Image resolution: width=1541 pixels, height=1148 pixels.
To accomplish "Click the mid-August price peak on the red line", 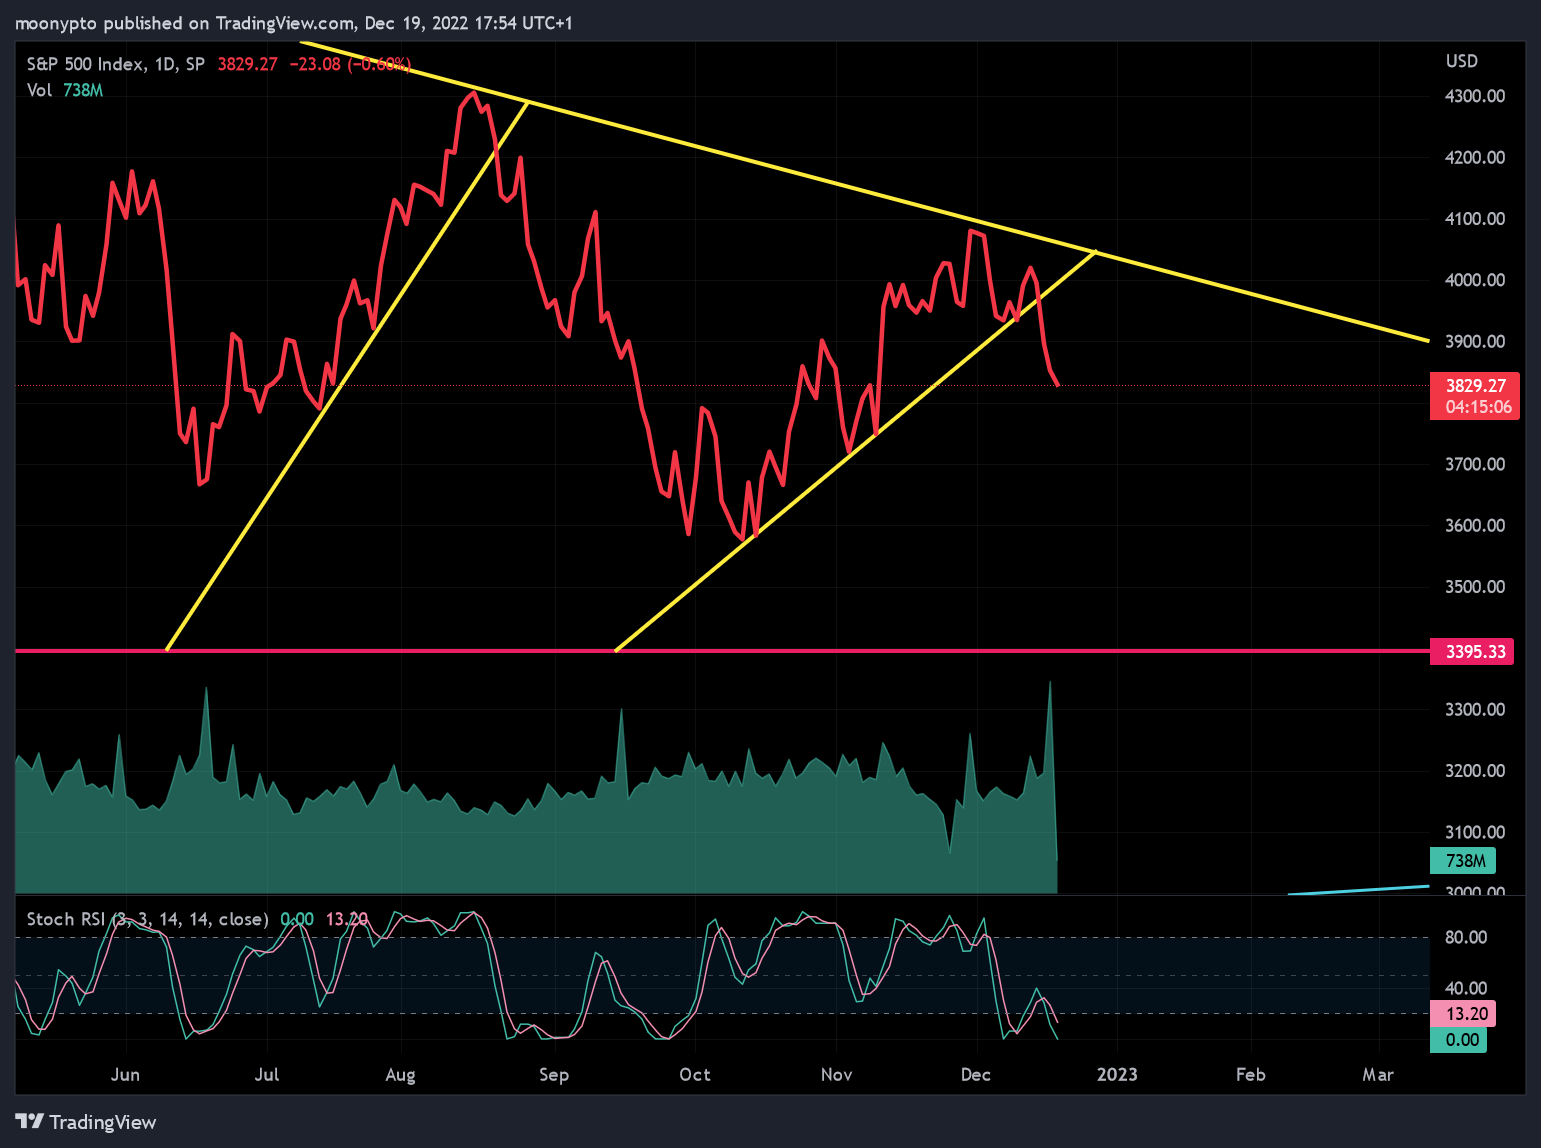I will 473,93.
